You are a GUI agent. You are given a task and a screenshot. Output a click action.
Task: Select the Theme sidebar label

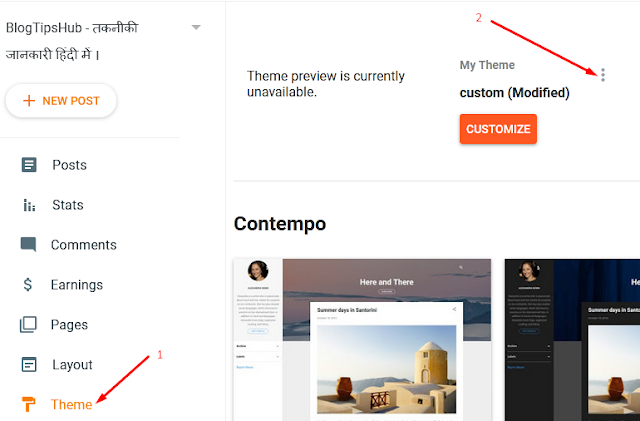coord(71,404)
